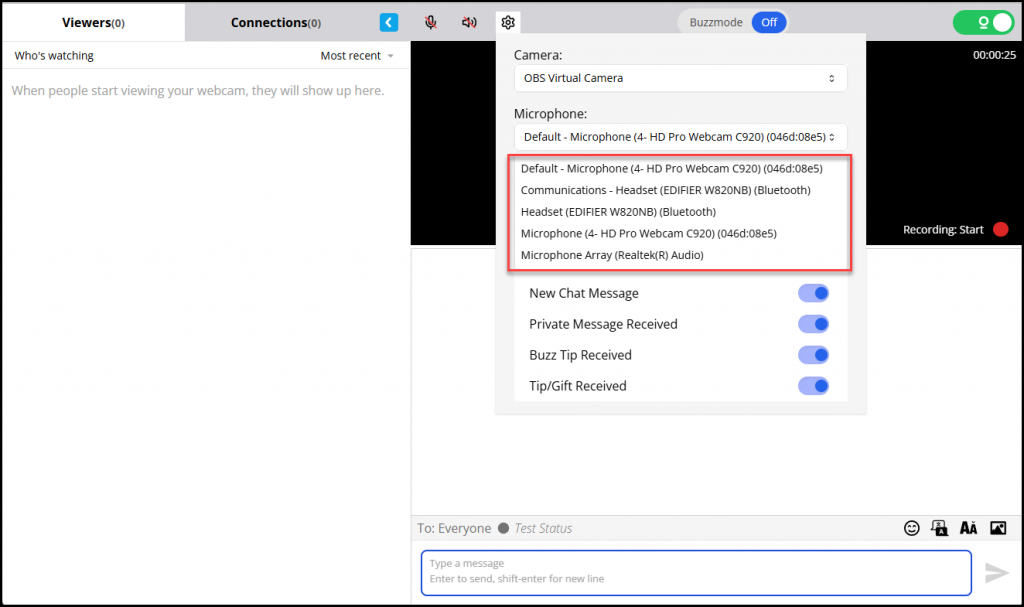
Task: Unmute the microphone icon in toolbar
Action: click(x=430, y=22)
